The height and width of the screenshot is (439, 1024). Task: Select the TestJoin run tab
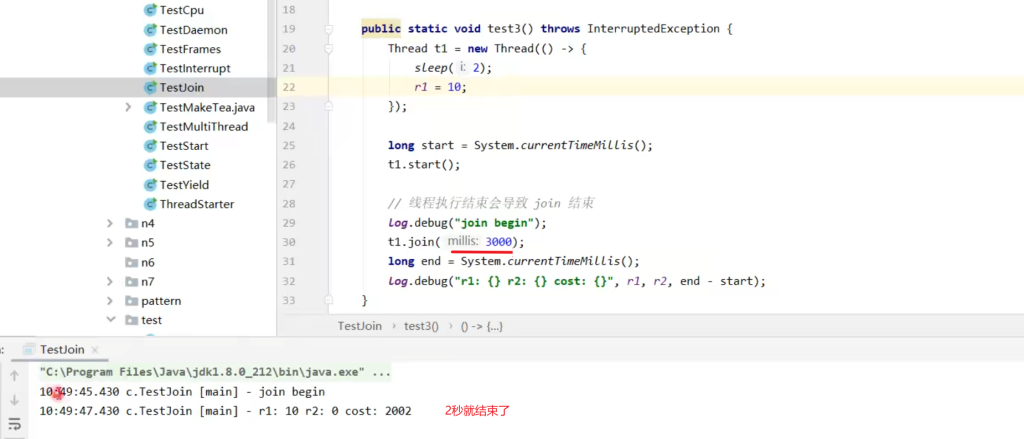61,349
